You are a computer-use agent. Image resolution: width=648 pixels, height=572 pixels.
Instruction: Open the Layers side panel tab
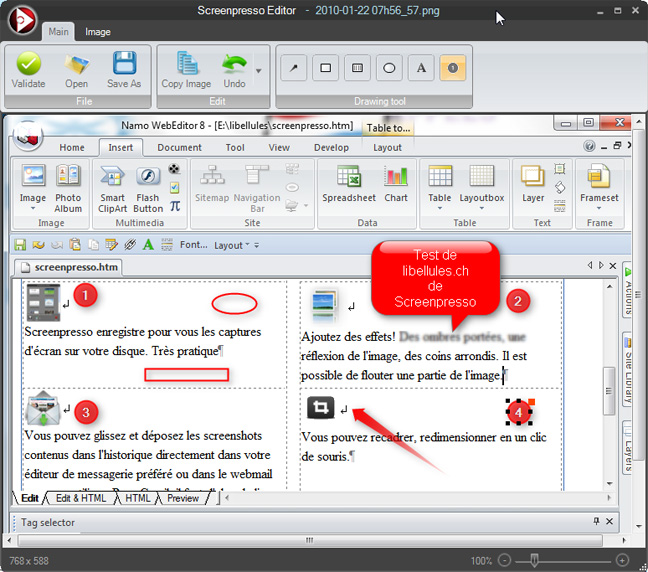click(628, 448)
